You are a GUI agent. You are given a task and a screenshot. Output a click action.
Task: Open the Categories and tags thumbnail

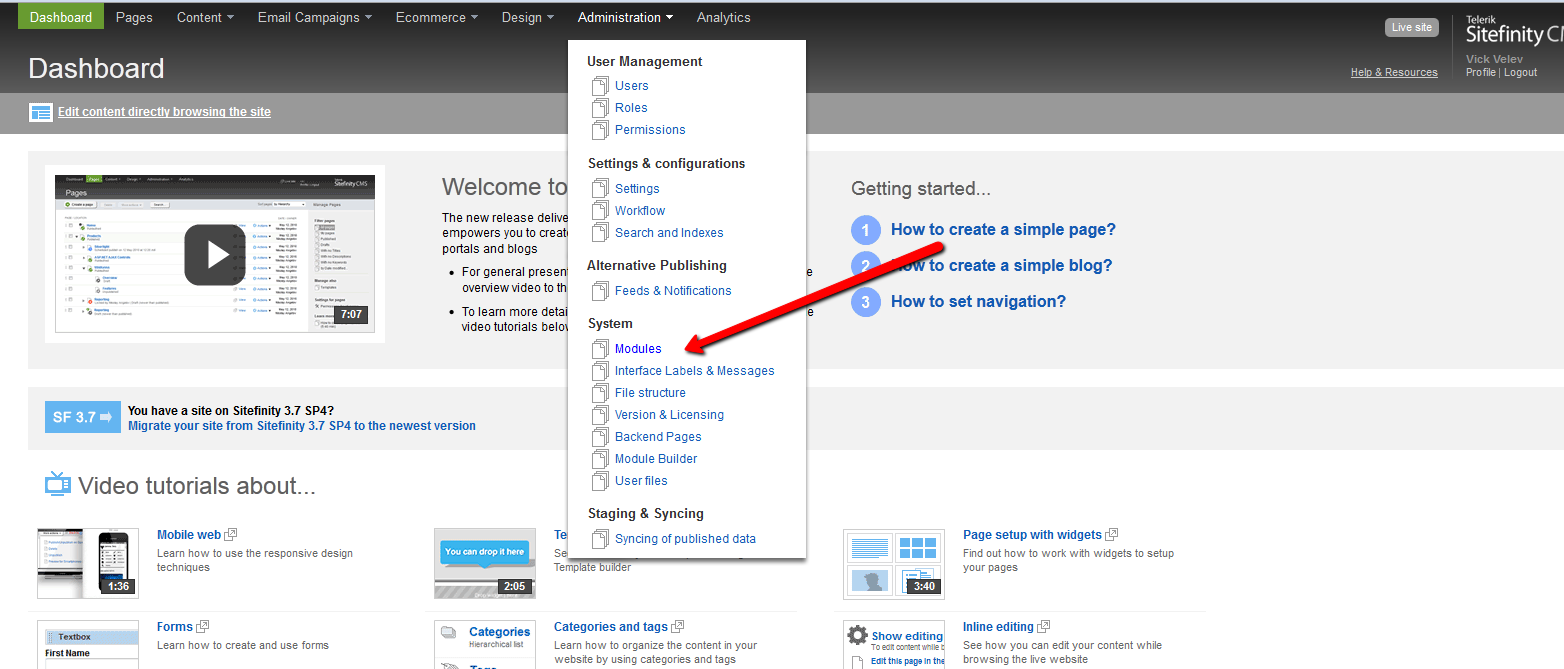pyautogui.click(x=485, y=645)
